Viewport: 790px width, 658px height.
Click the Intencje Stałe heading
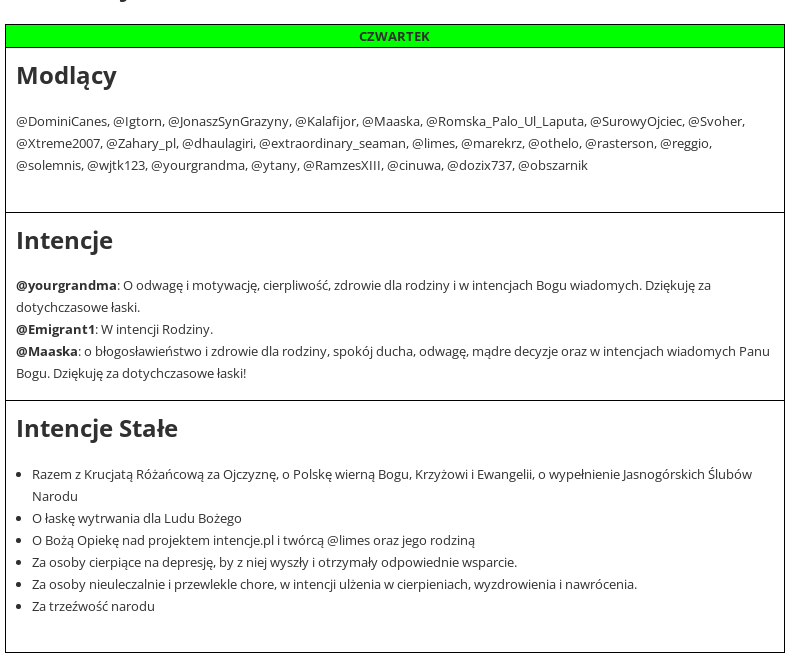[97, 429]
